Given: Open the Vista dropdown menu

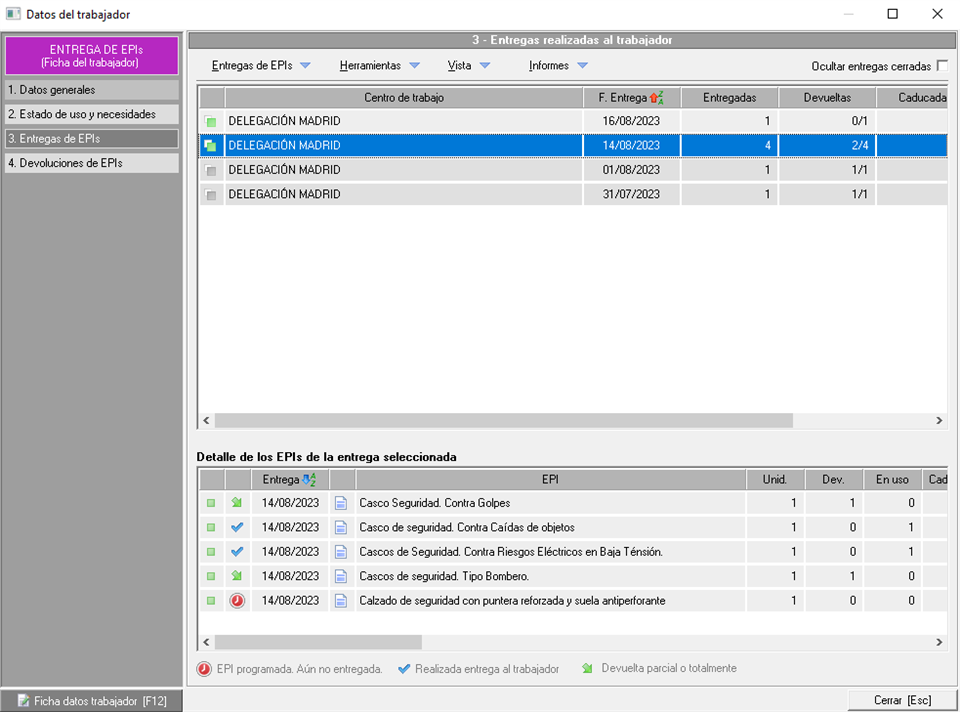Looking at the screenshot, I should click(x=468, y=66).
